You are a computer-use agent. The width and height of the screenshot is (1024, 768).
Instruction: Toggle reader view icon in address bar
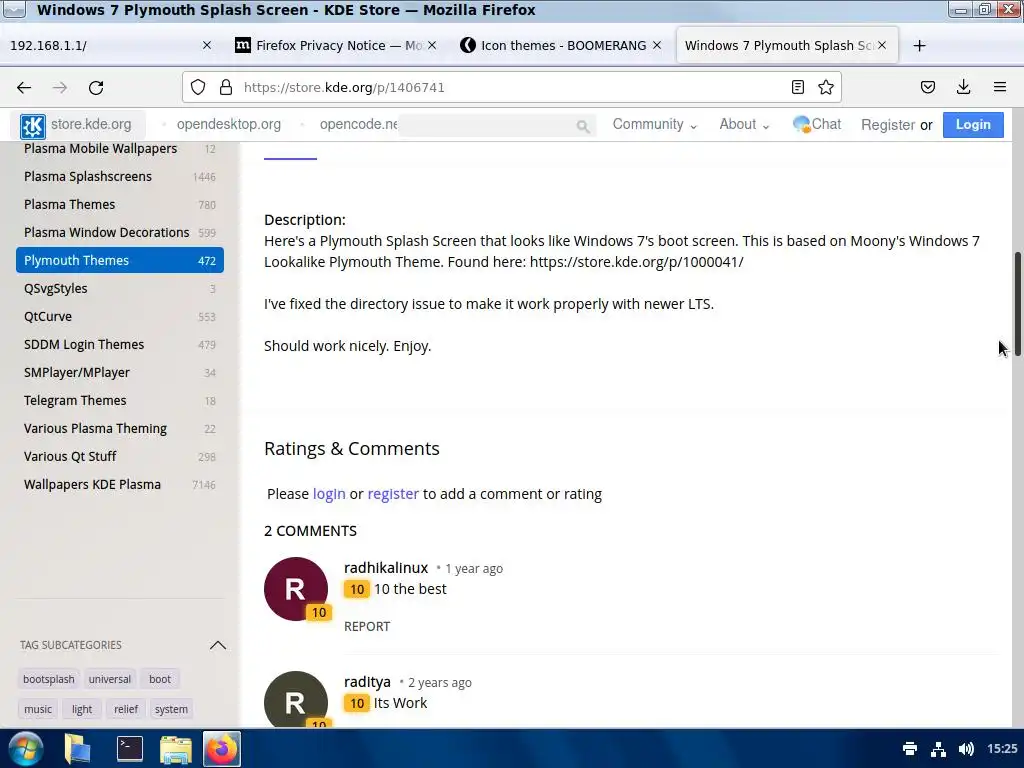(797, 88)
